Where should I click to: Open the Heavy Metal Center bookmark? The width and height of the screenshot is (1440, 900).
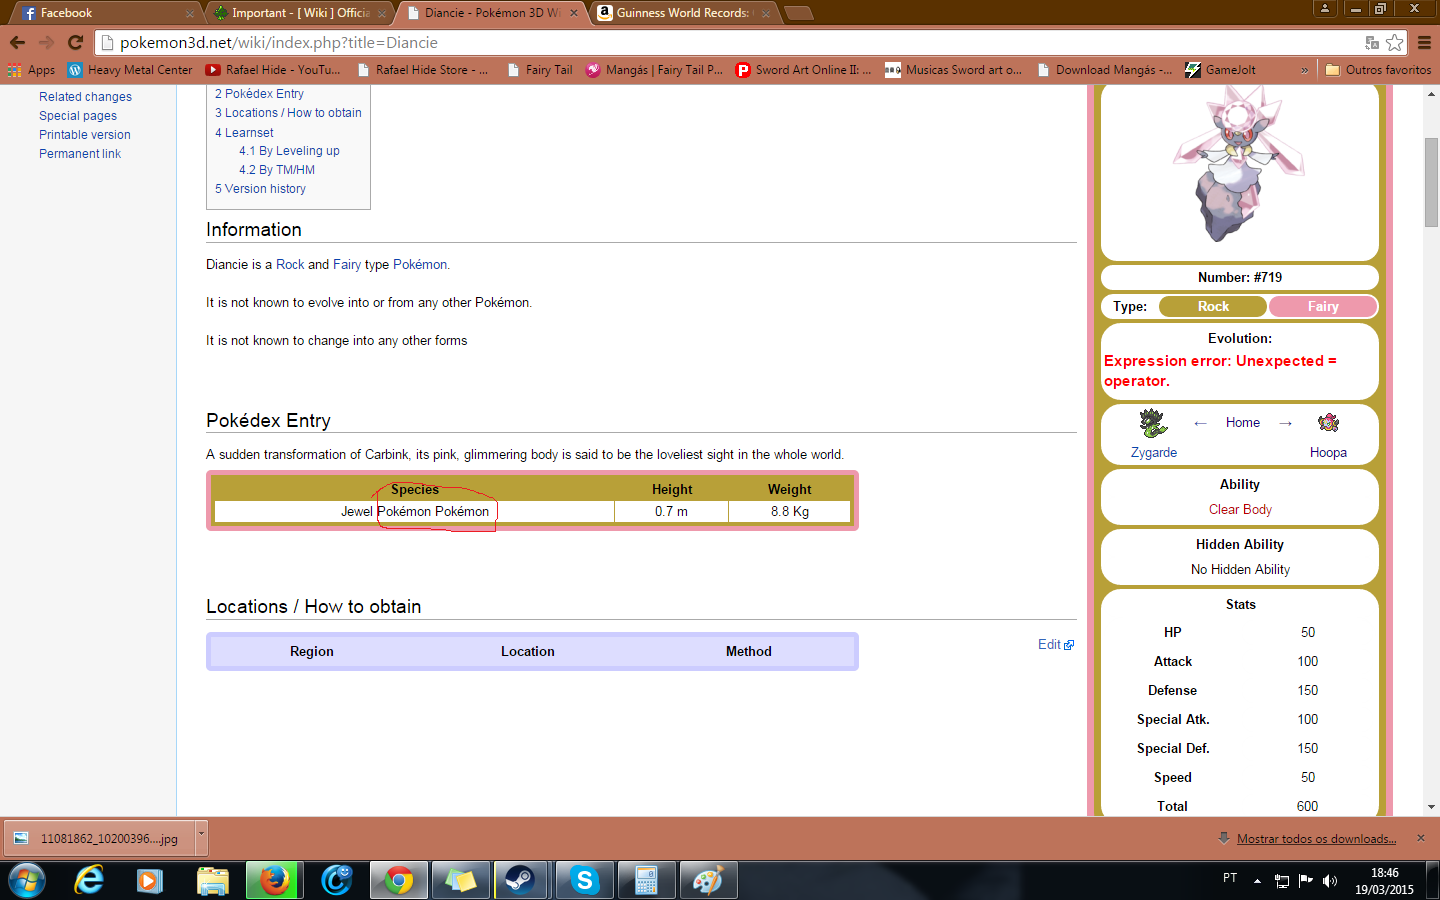tap(130, 70)
